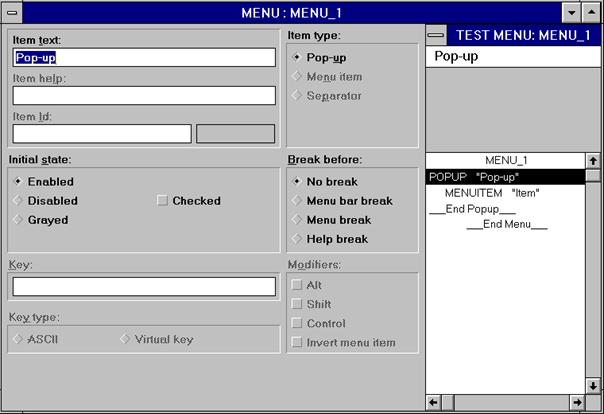Select the Disabled initial state

tap(17, 201)
